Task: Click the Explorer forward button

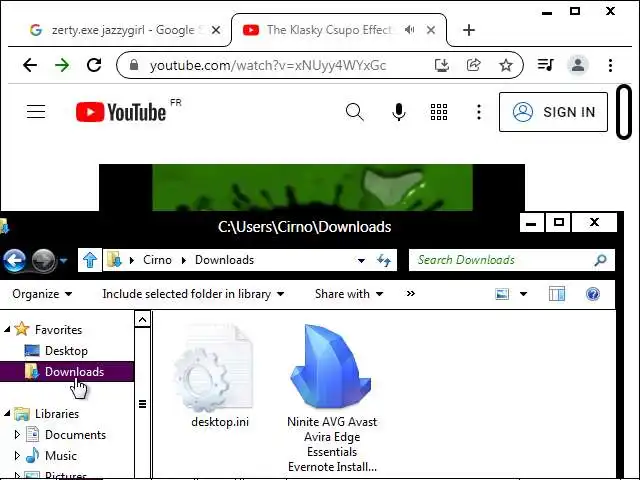Action: [44, 260]
